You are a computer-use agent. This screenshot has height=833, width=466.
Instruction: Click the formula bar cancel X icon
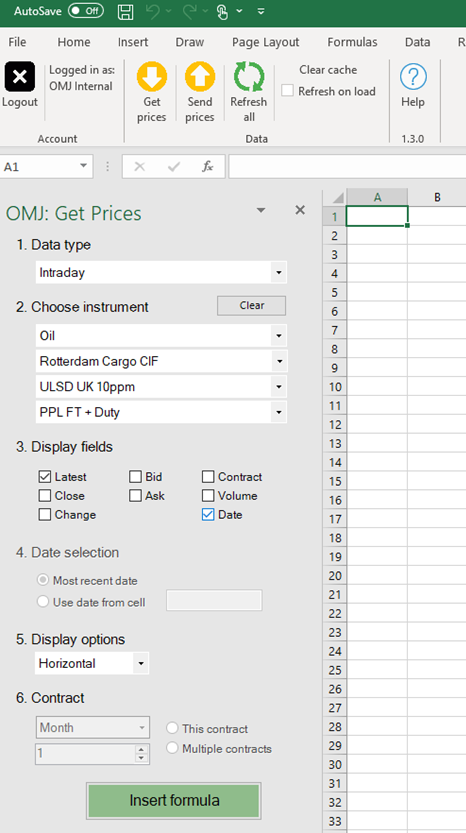139,167
